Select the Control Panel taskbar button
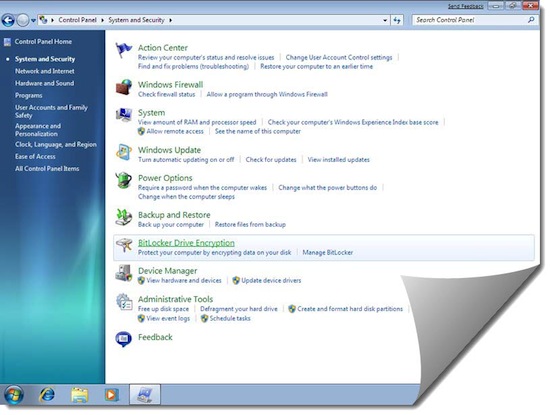 145,394
